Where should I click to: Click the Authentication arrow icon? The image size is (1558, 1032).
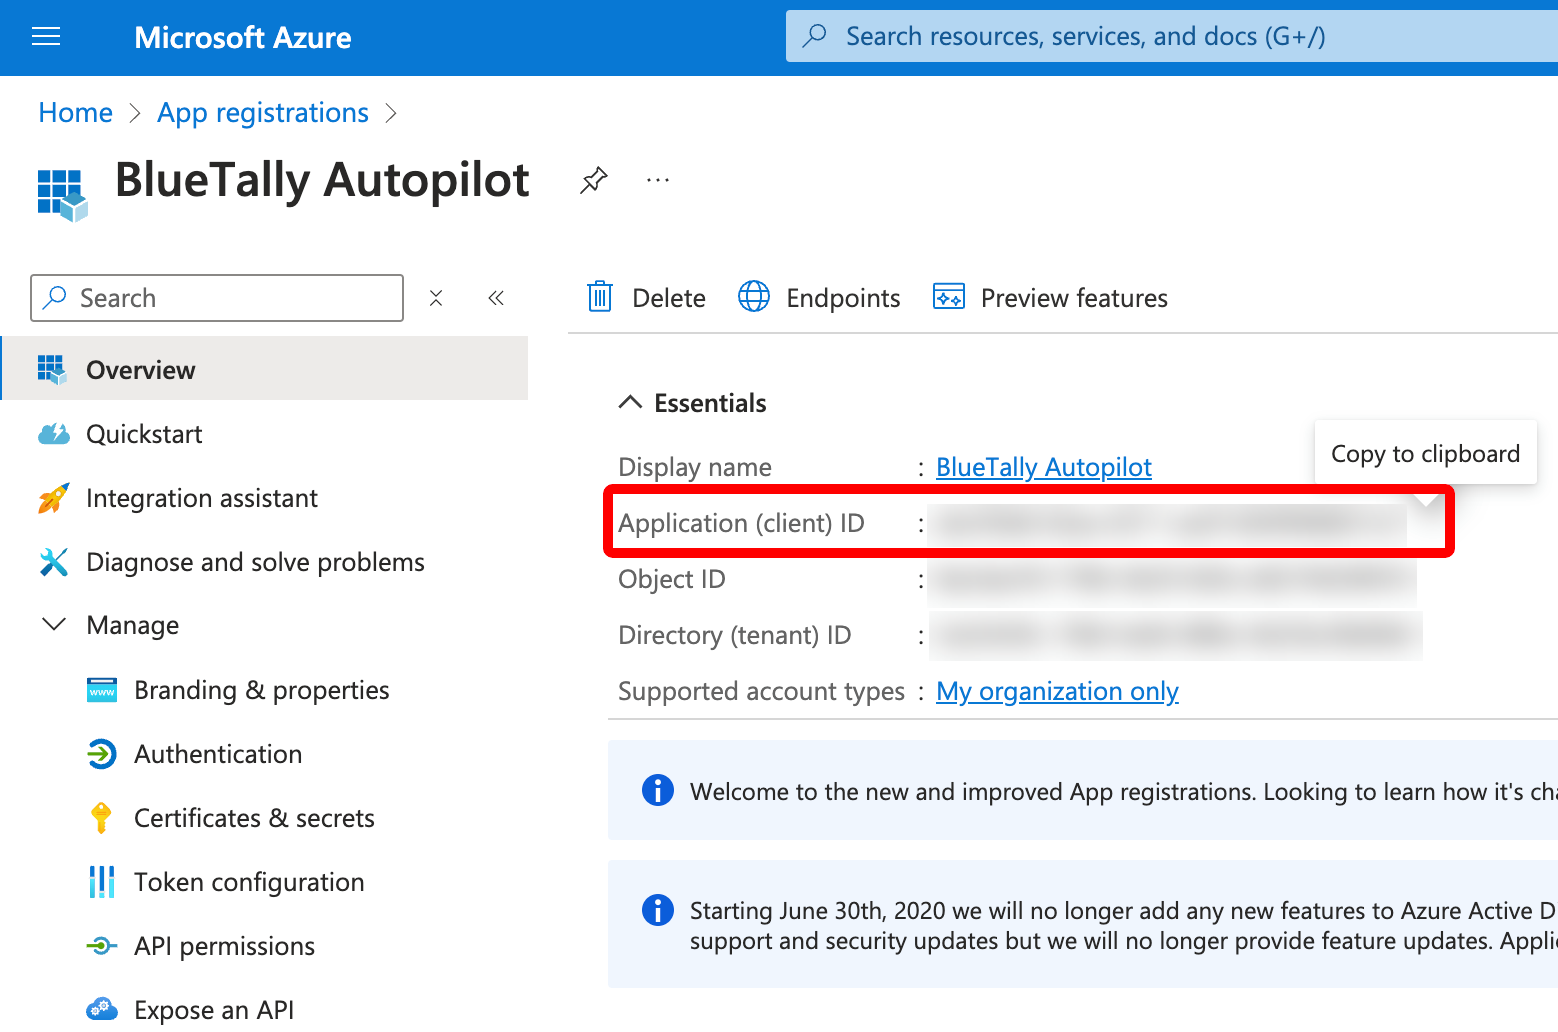(102, 754)
